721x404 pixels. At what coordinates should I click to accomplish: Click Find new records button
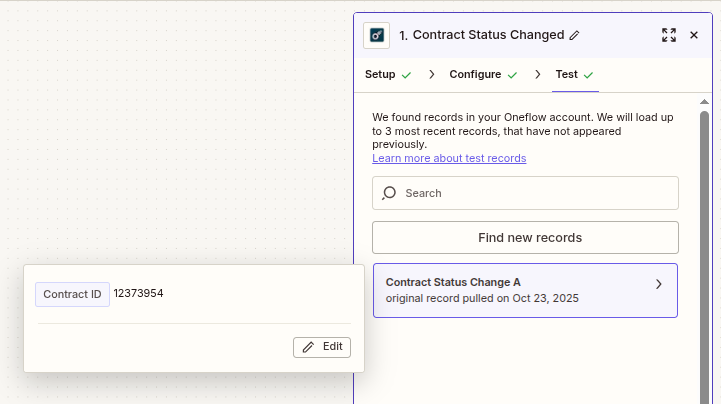(525, 238)
